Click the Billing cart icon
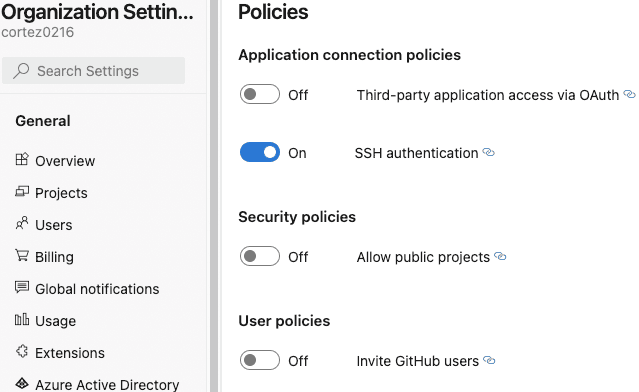639x392 pixels. click(x=22, y=255)
